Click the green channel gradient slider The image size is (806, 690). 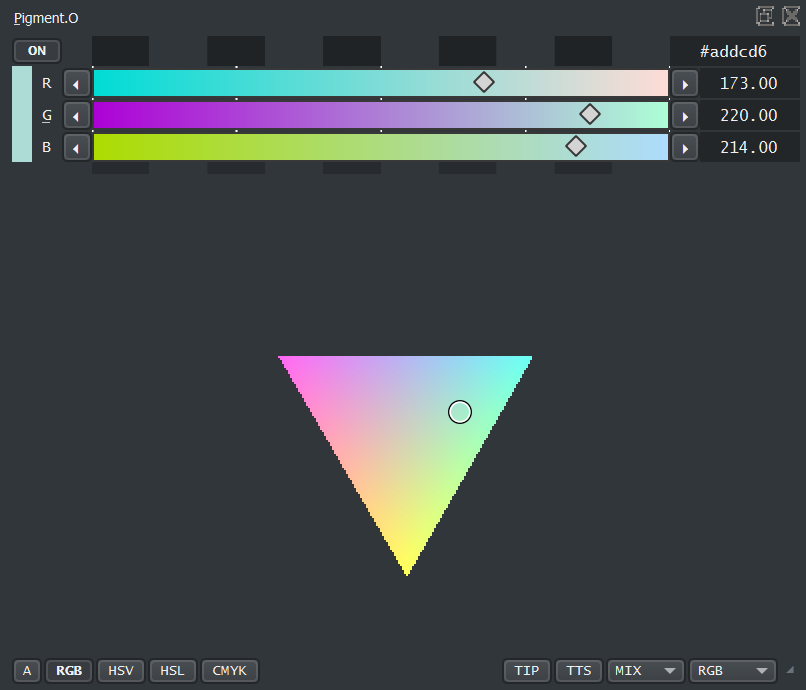pos(380,115)
